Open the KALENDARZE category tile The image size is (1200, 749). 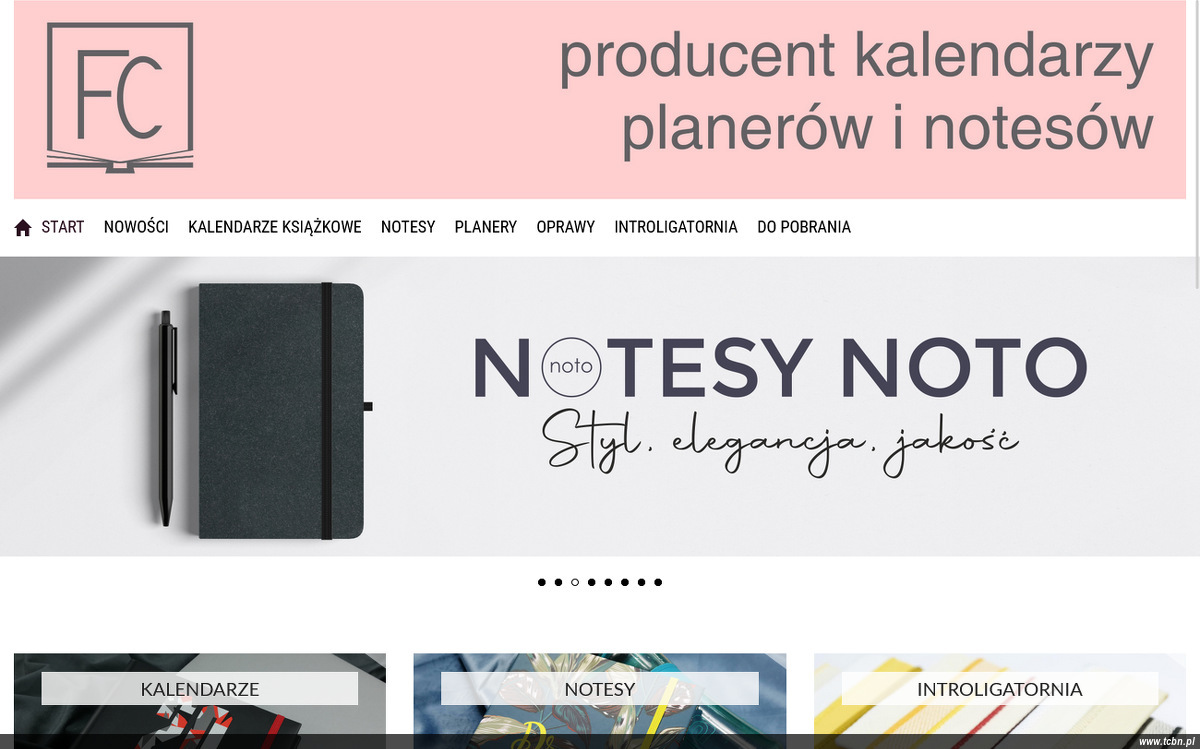(x=200, y=700)
